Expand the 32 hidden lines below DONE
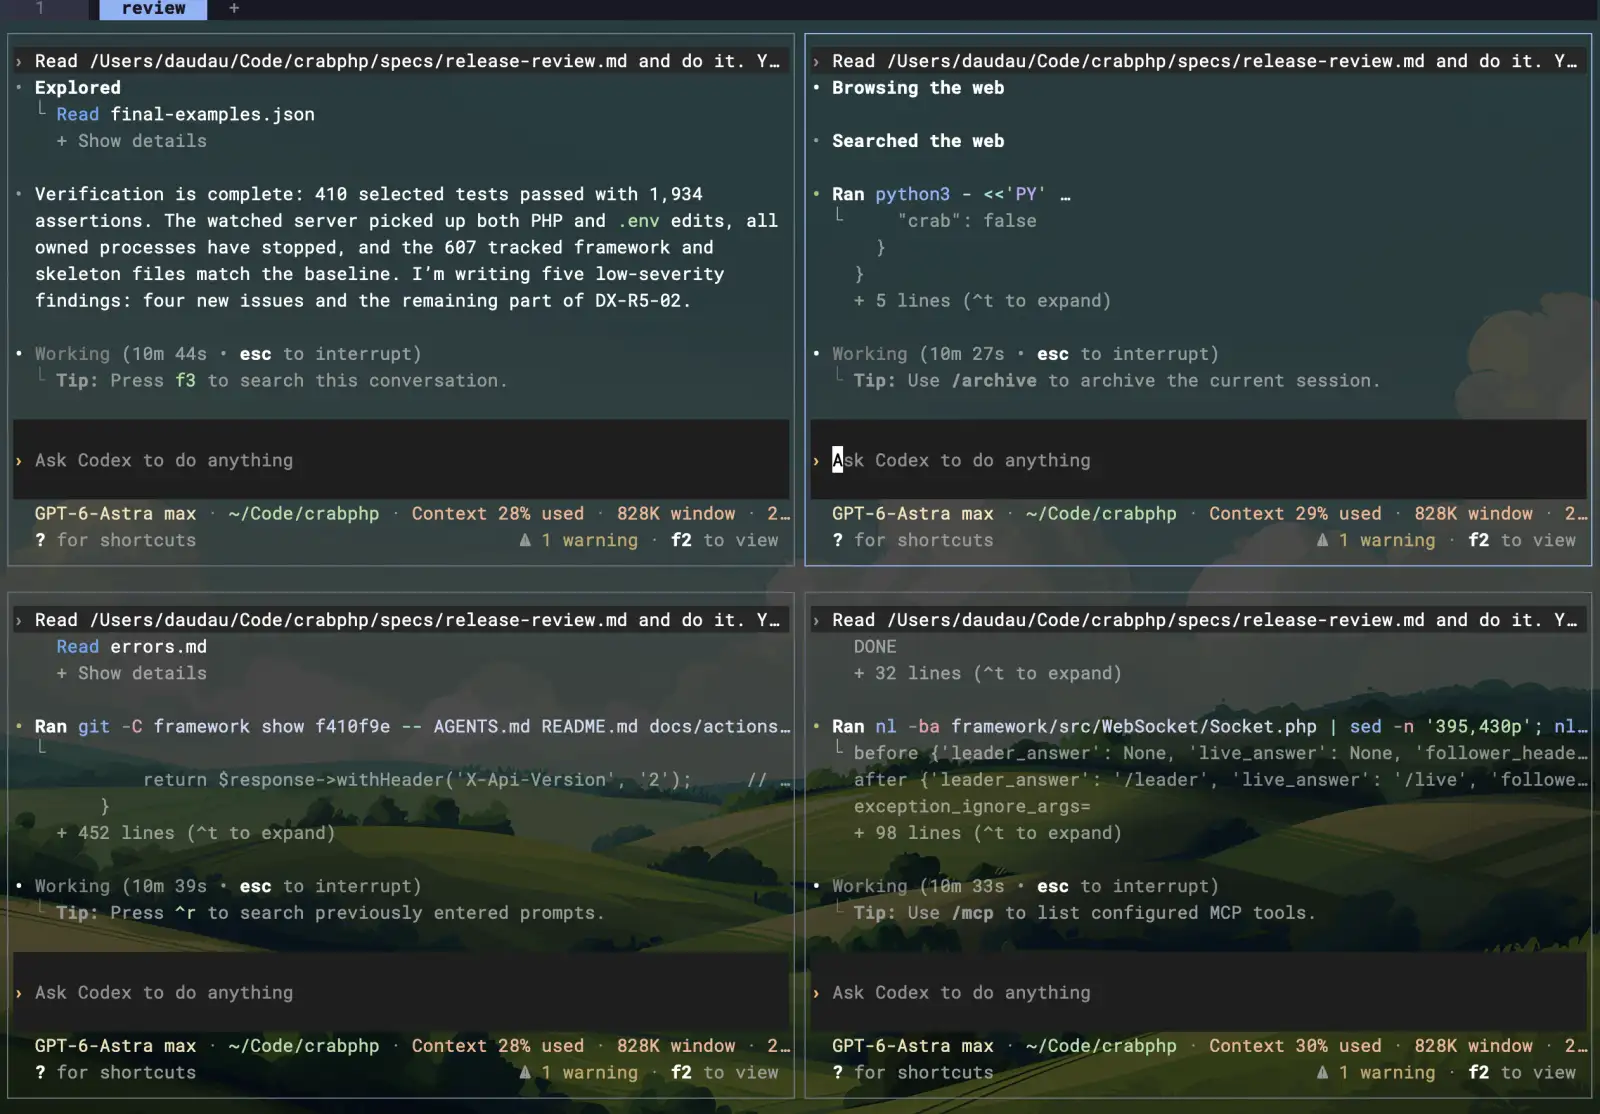Viewport: 1600px width, 1114px height. (x=988, y=673)
